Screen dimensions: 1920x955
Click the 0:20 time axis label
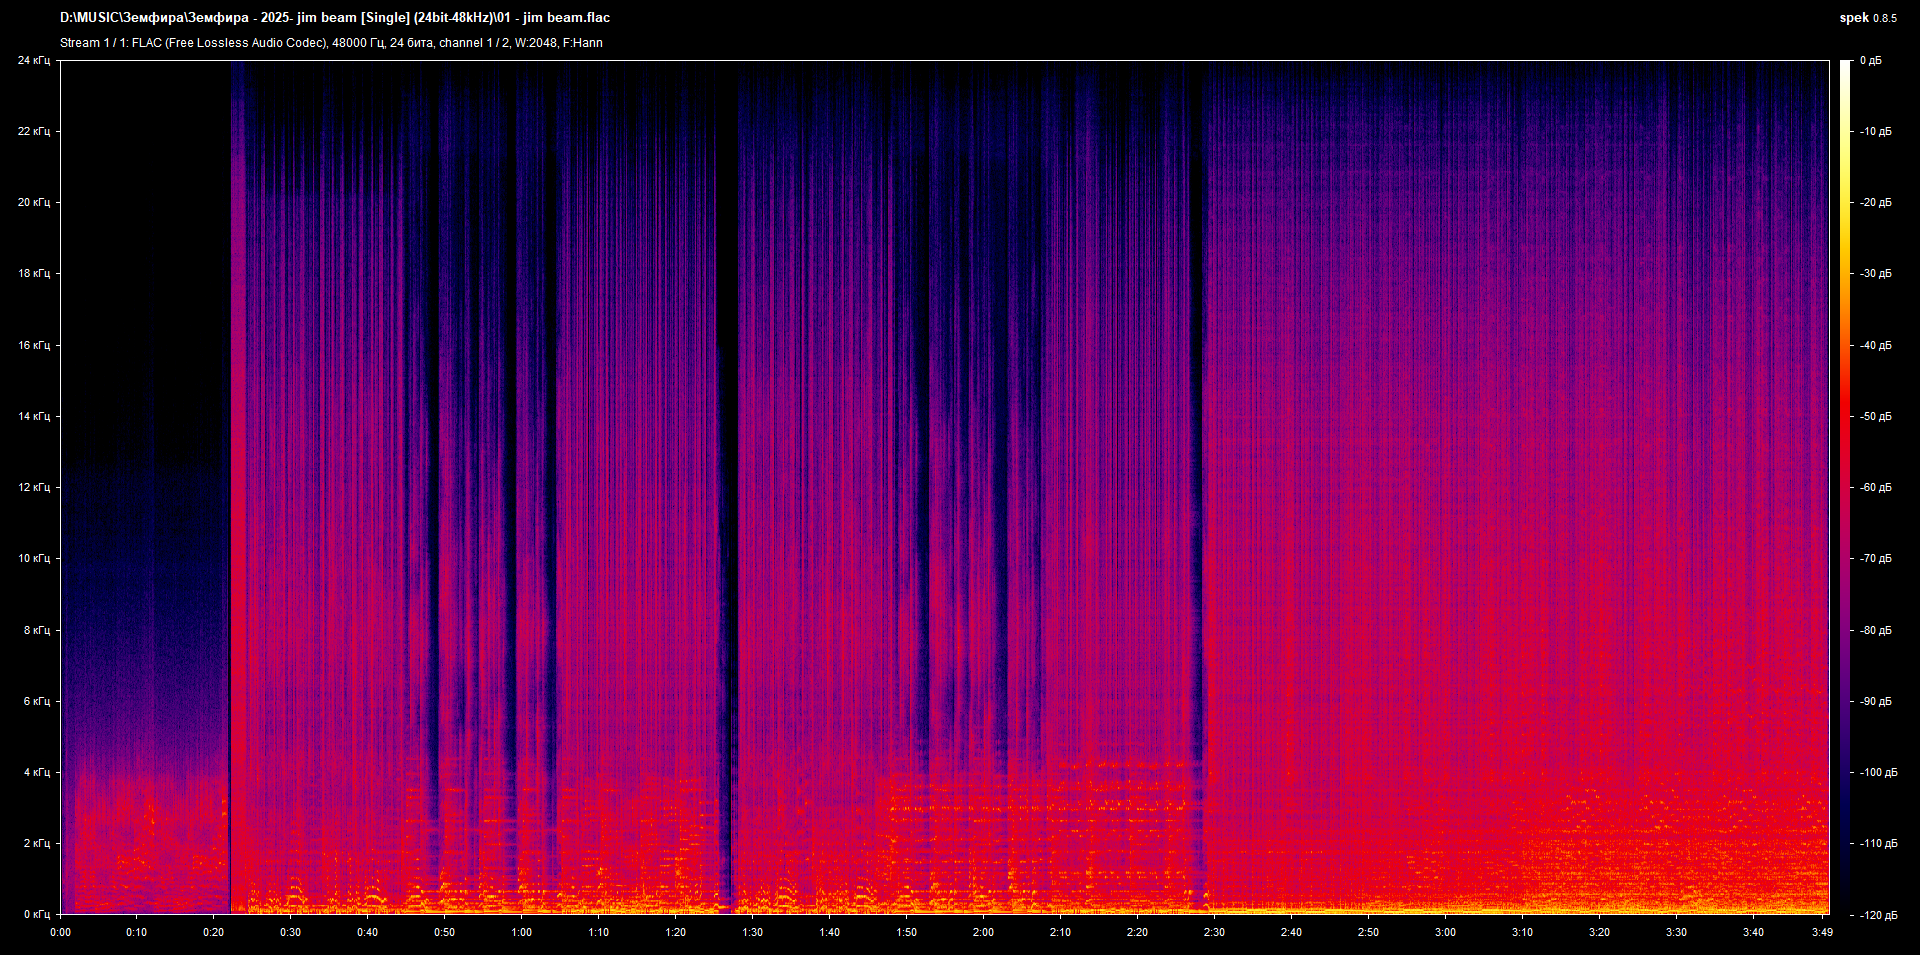214,932
